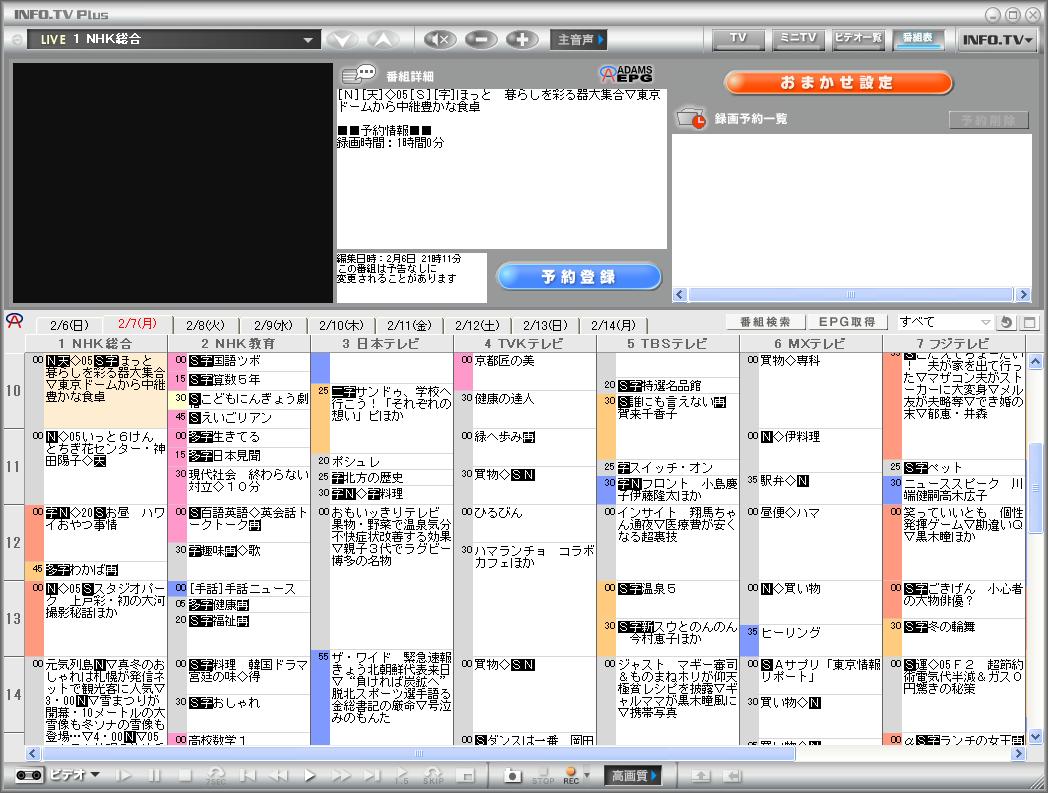The height and width of the screenshot is (793, 1048).
Task: Rewind the video
Action: [x=277, y=776]
